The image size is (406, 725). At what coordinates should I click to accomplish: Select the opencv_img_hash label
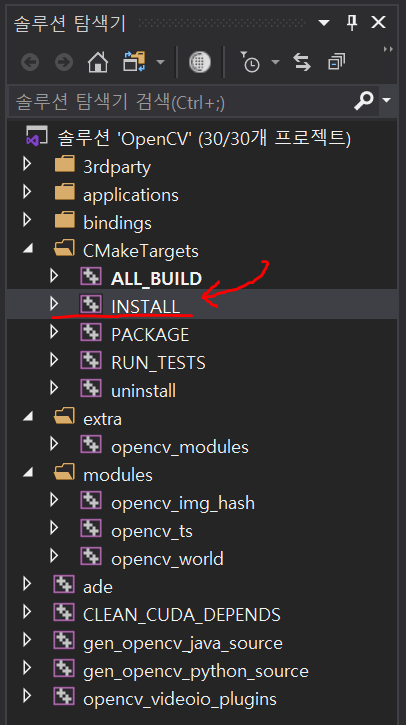(x=183, y=503)
